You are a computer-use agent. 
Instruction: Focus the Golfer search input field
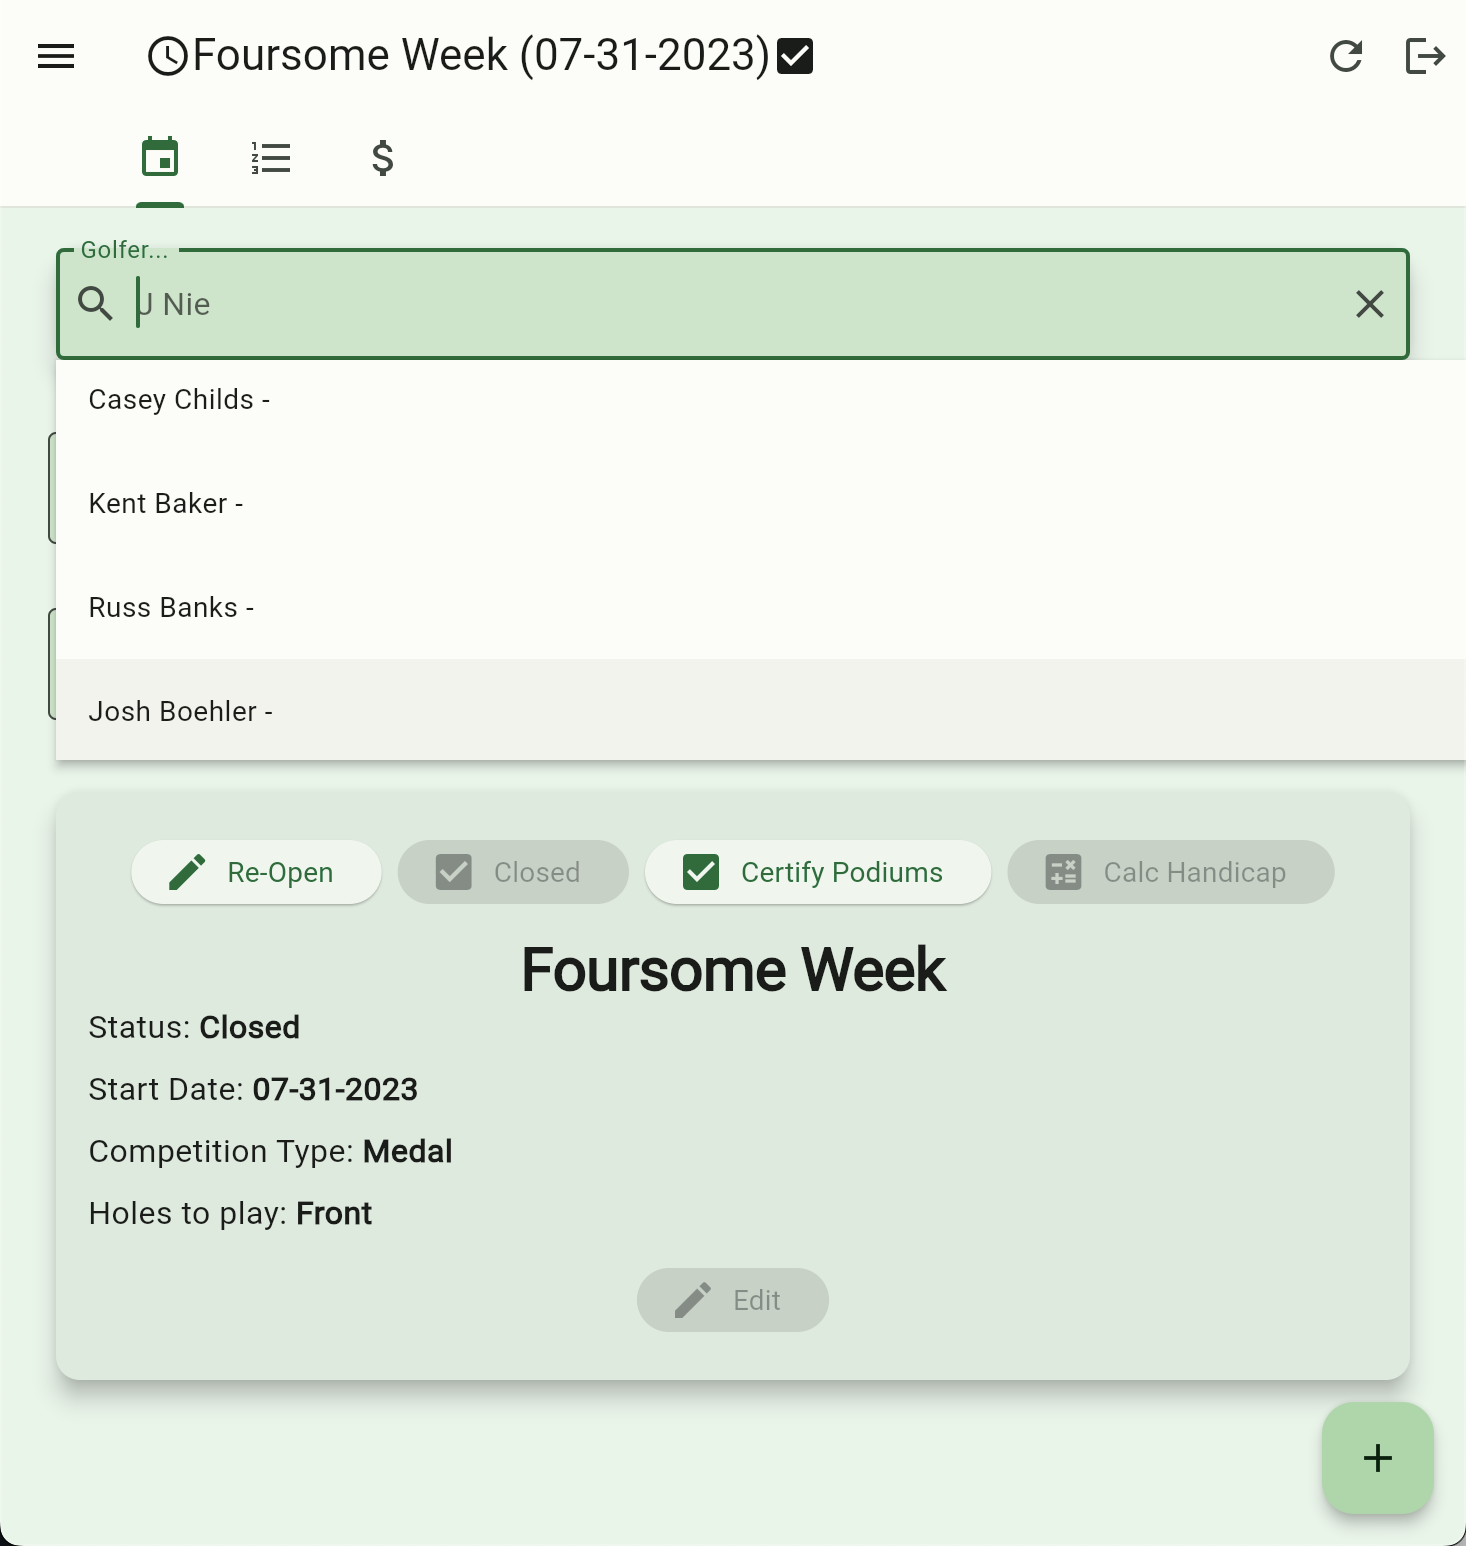coord(740,304)
